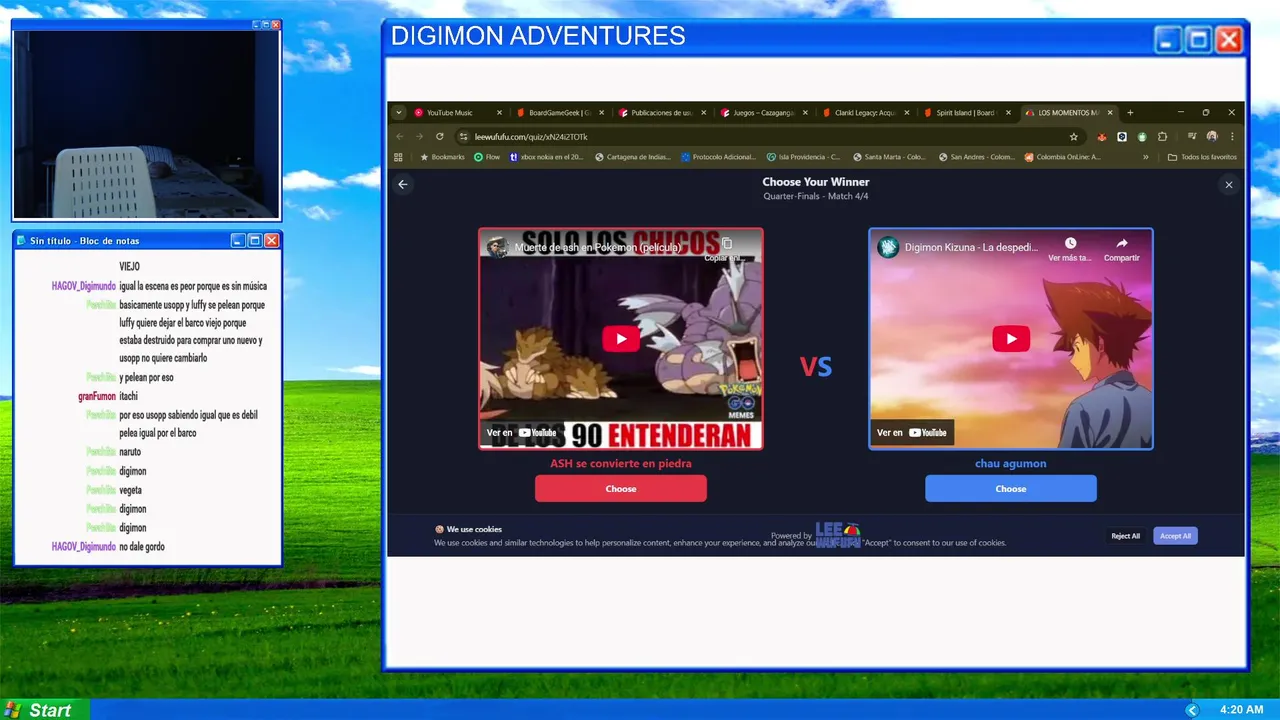The height and width of the screenshot is (720, 1280).
Task: Open the Isla Providencia bookmark
Action: 804,157
